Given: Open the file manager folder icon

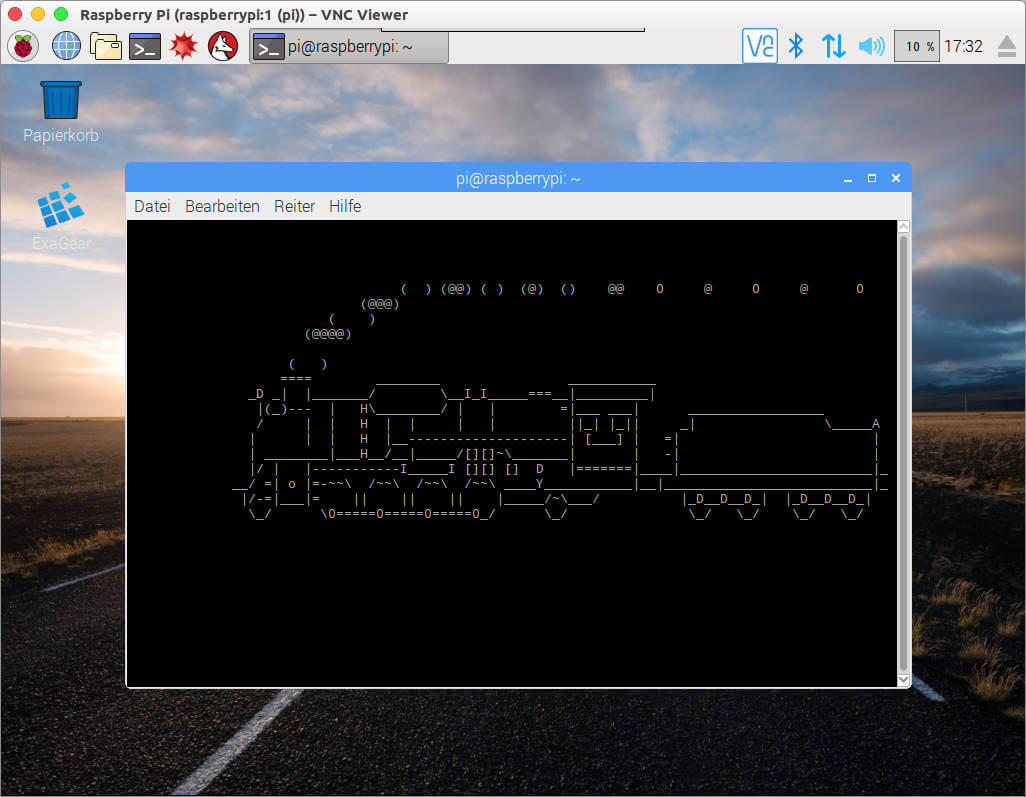Looking at the screenshot, I should (105, 46).
